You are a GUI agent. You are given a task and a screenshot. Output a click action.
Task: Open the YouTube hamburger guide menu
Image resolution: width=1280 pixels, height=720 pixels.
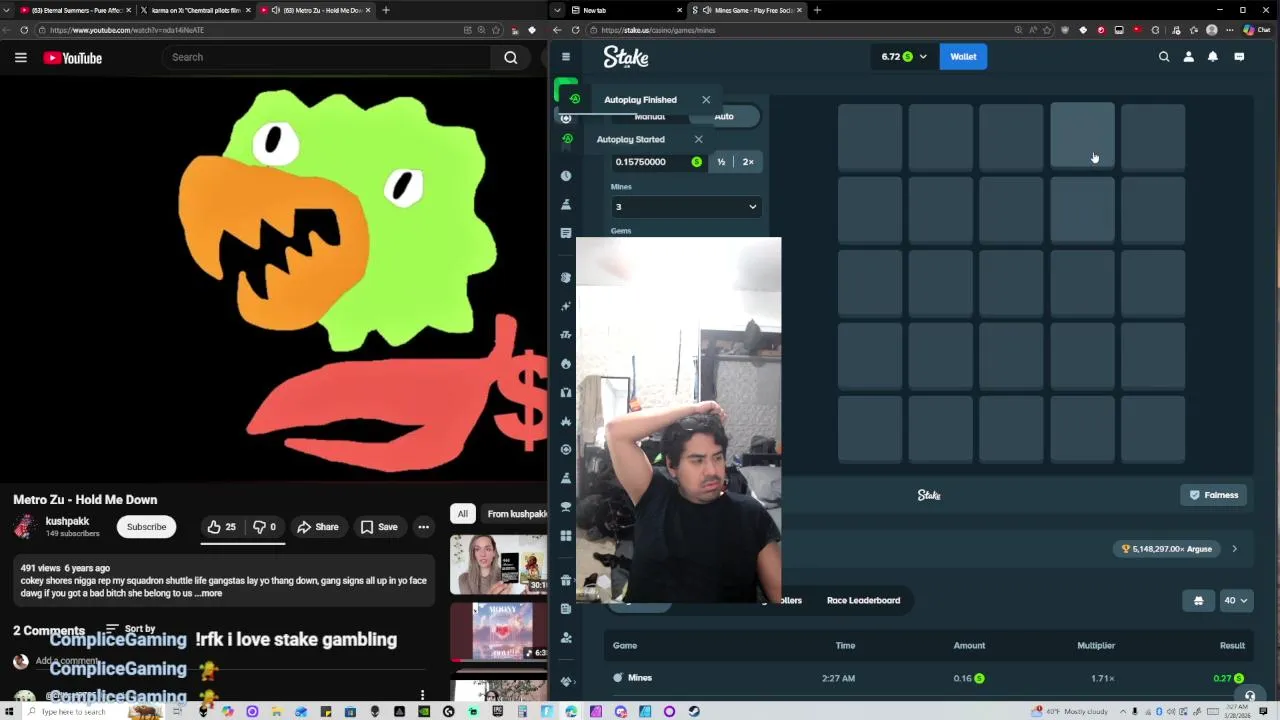pyautogui.click(x=20, y=58)
